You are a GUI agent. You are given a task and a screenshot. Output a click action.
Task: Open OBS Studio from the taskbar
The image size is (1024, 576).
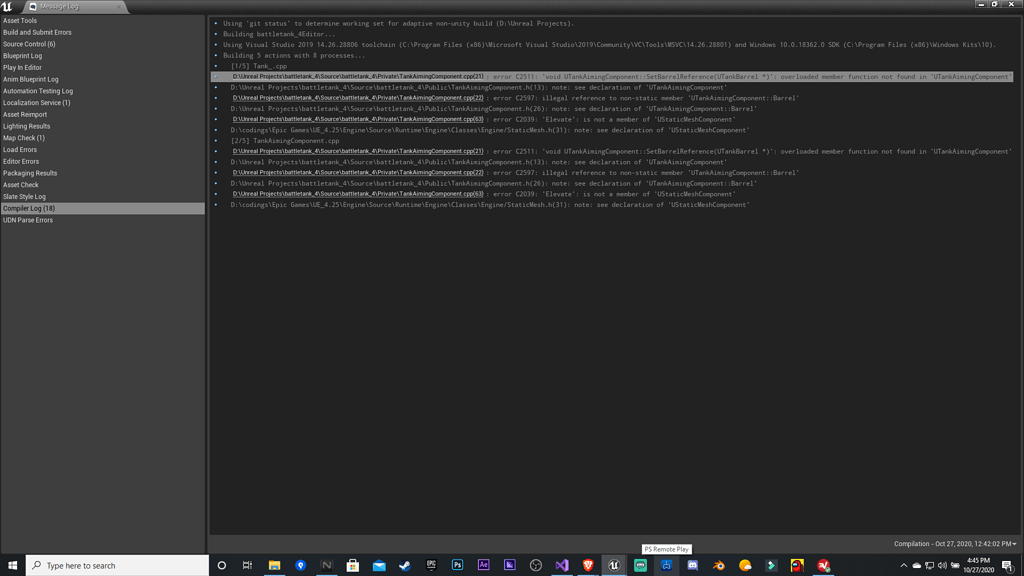point(536,566)
